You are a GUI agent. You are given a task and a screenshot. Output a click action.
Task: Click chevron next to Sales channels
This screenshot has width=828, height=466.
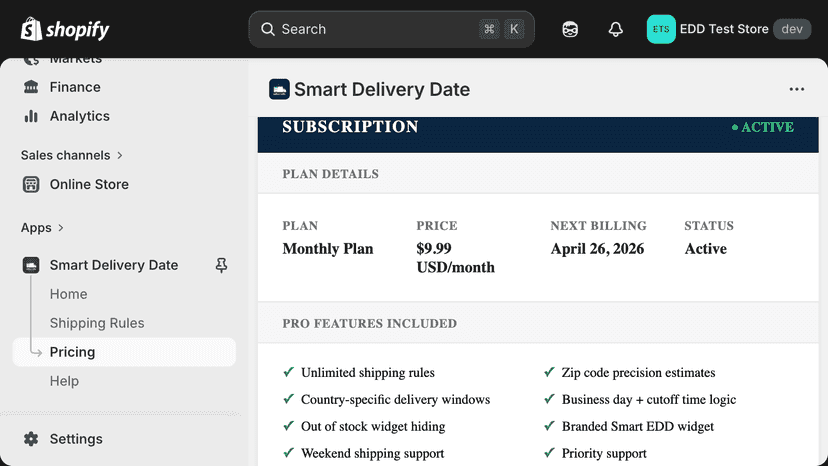tap(120, 155)
